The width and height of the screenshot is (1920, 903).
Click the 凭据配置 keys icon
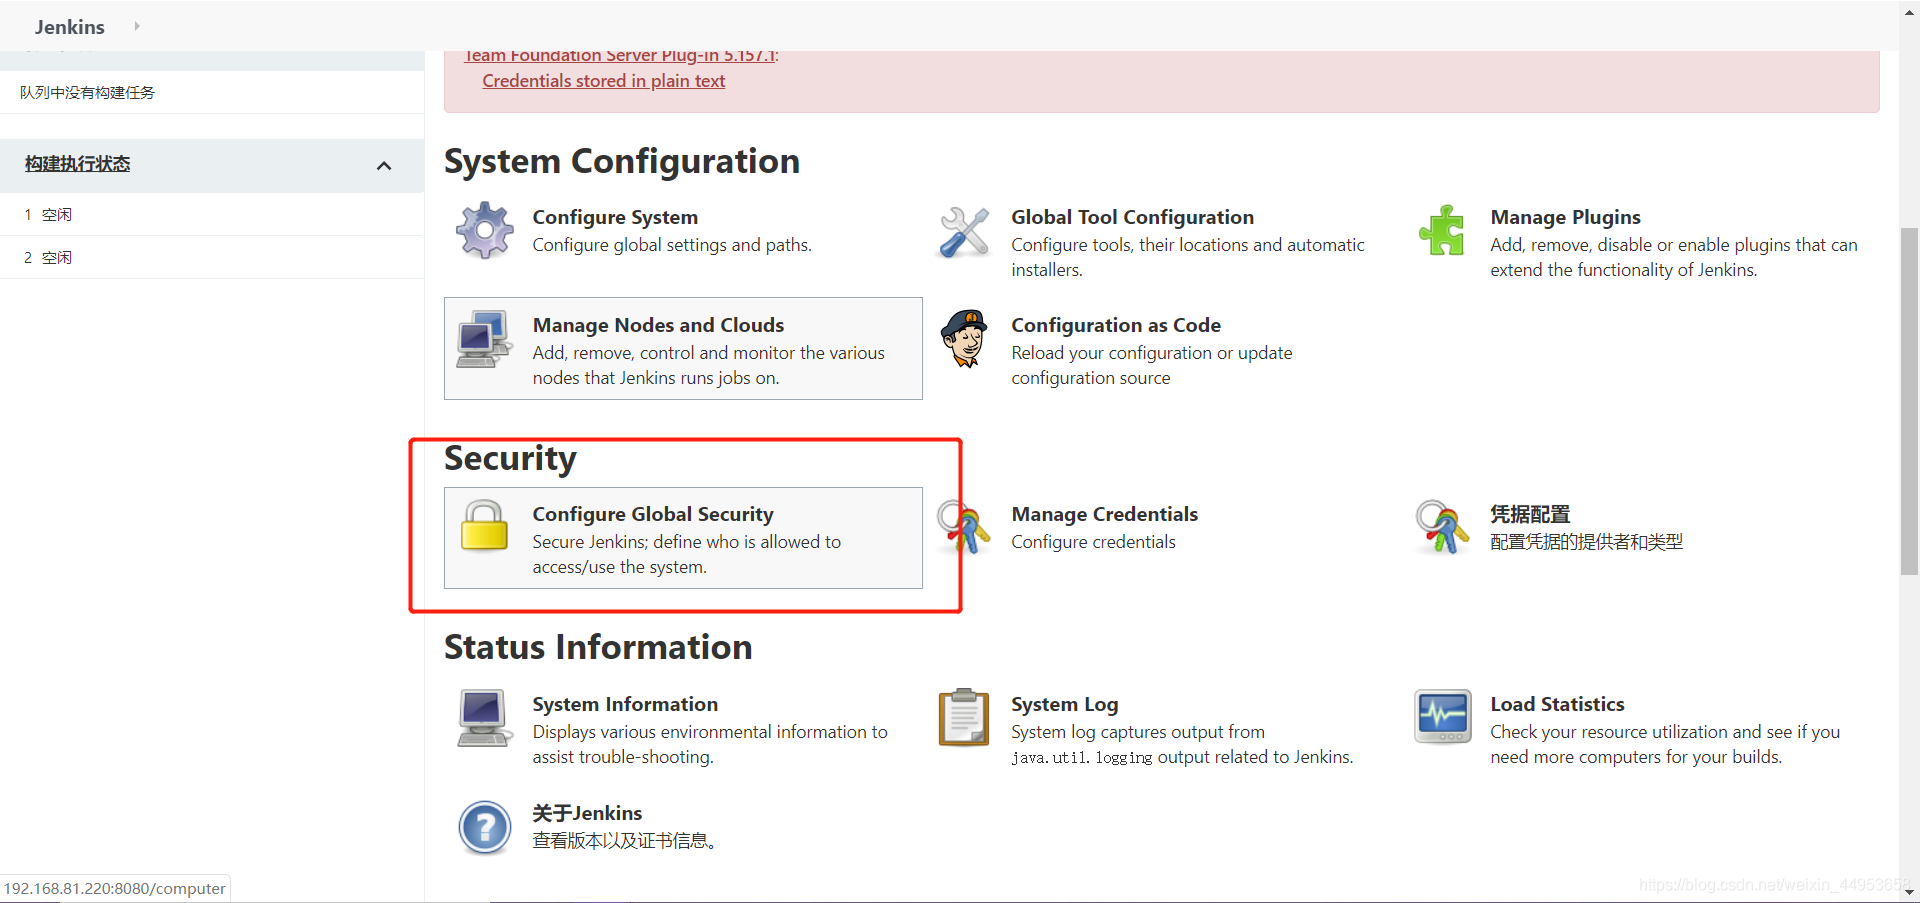(x=1442, y=527)
